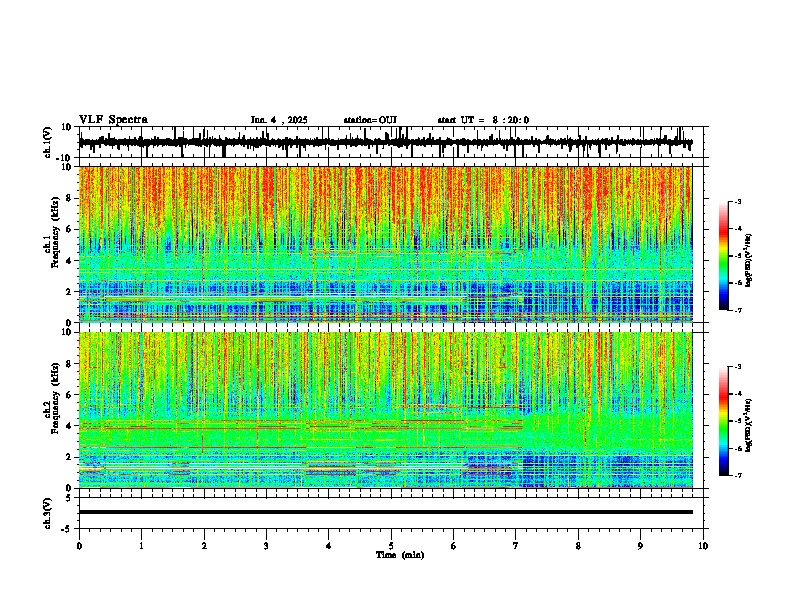The width and height of the screenshot is (792, 612).
Task: Click the flat black ch.3 voltage trace
Action: [x=385, y=512]
